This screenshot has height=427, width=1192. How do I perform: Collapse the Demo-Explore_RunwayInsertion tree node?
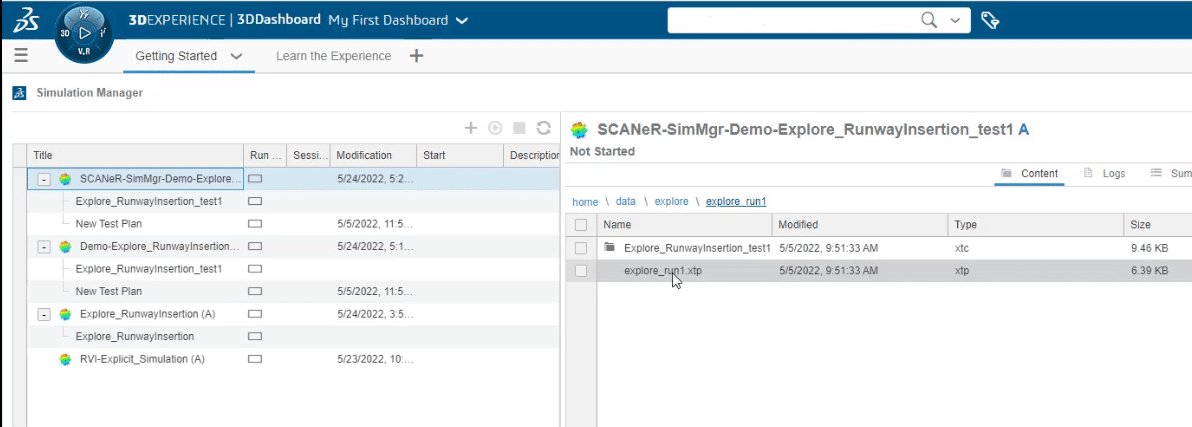coord(44,247)
